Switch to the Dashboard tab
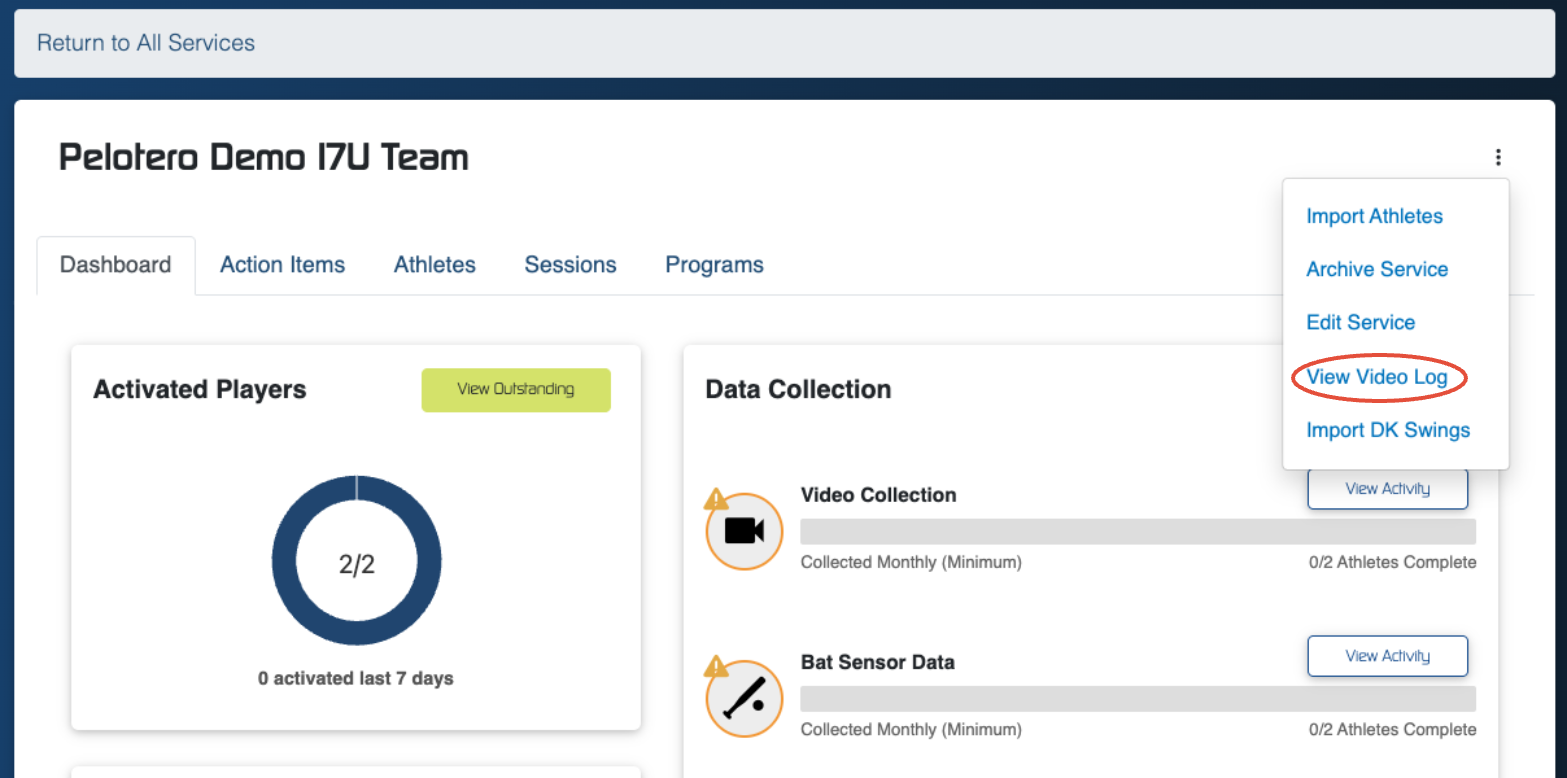 click(x=116, y=265)
